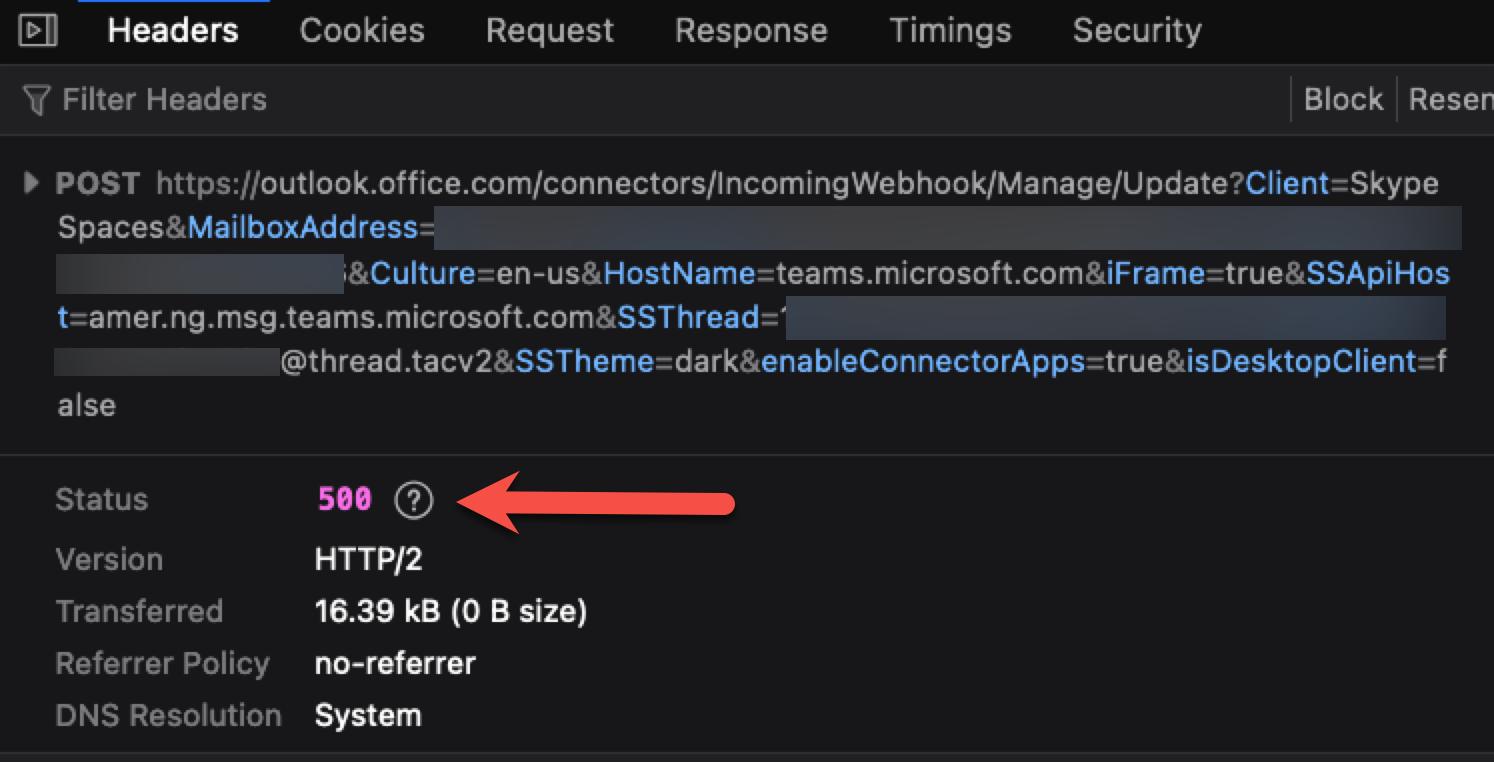
Task: Click the no-referrer policy value
Action: [395, 664]
